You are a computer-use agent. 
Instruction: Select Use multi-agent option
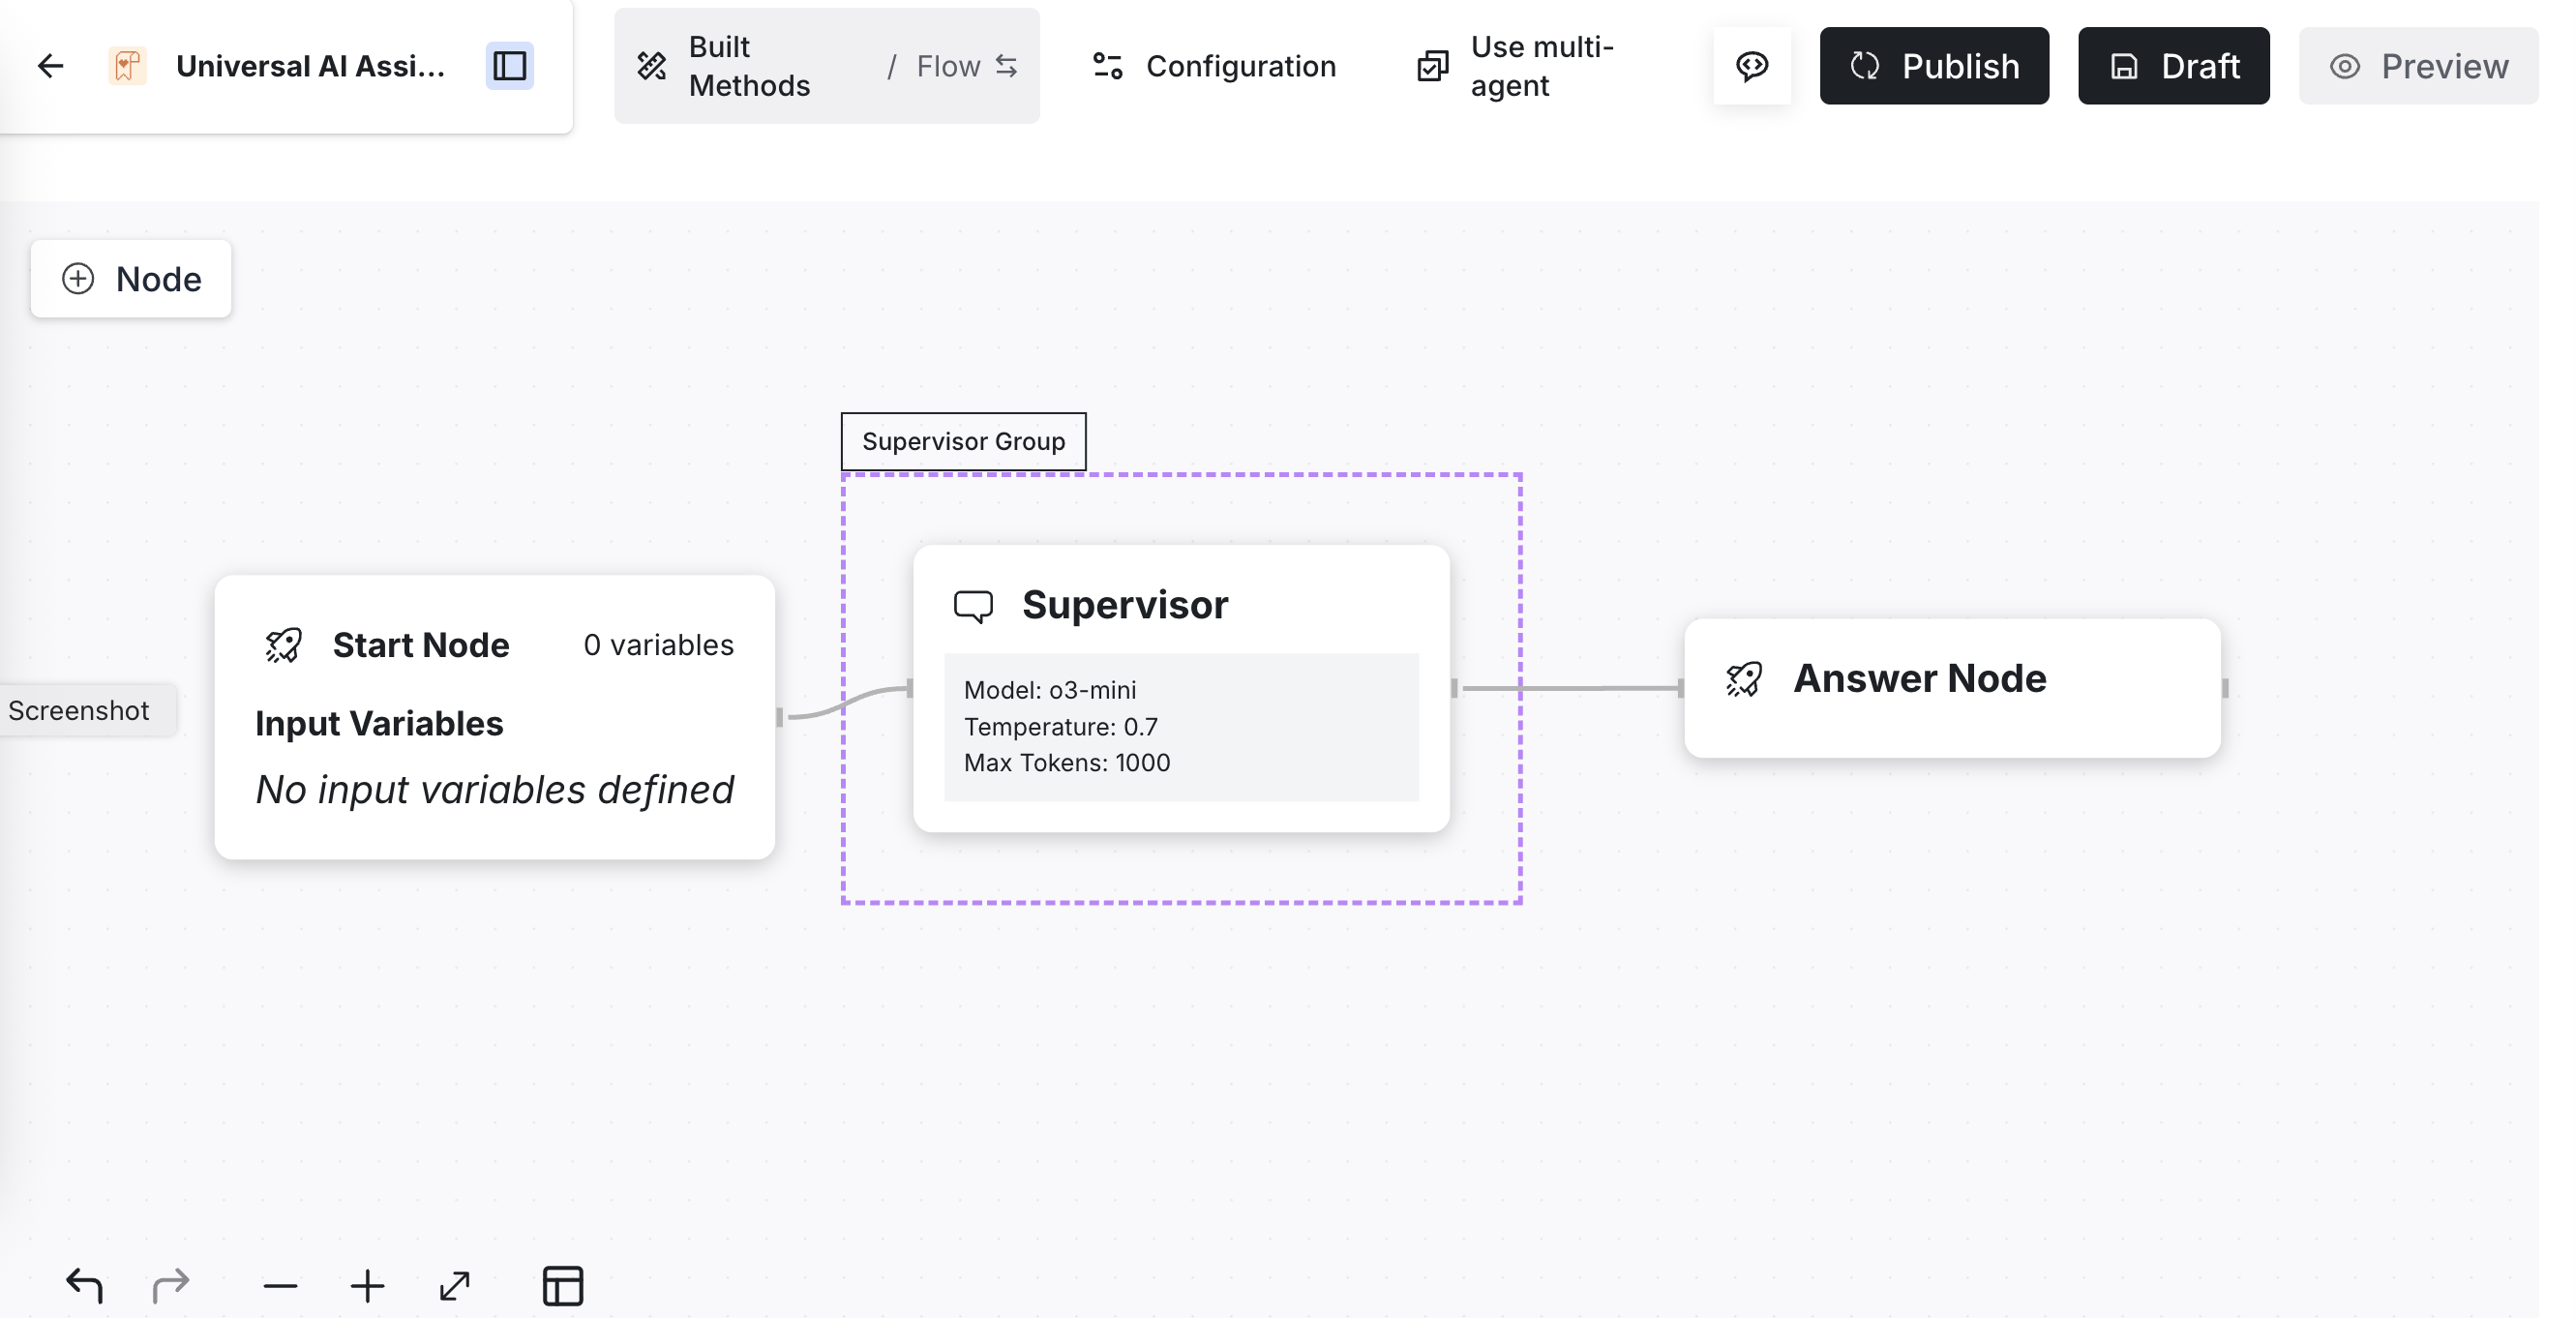coord(1515,66)
